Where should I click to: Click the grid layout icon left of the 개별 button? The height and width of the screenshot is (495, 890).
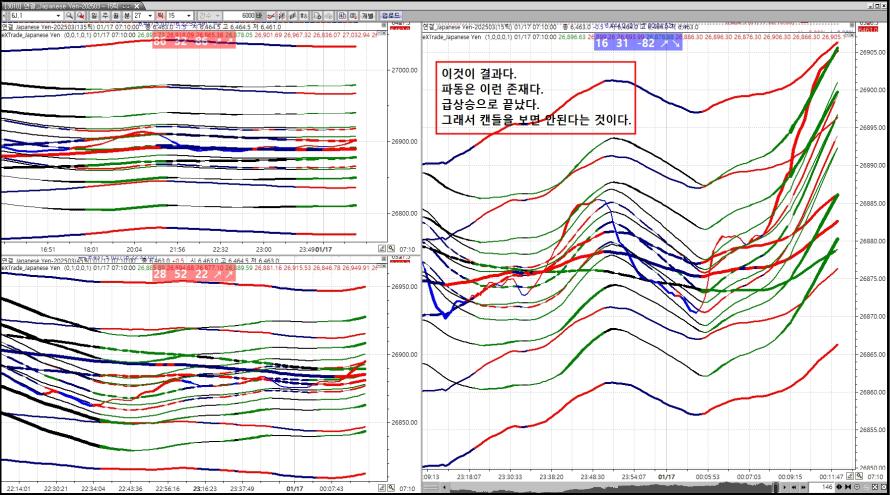[355, 16]
